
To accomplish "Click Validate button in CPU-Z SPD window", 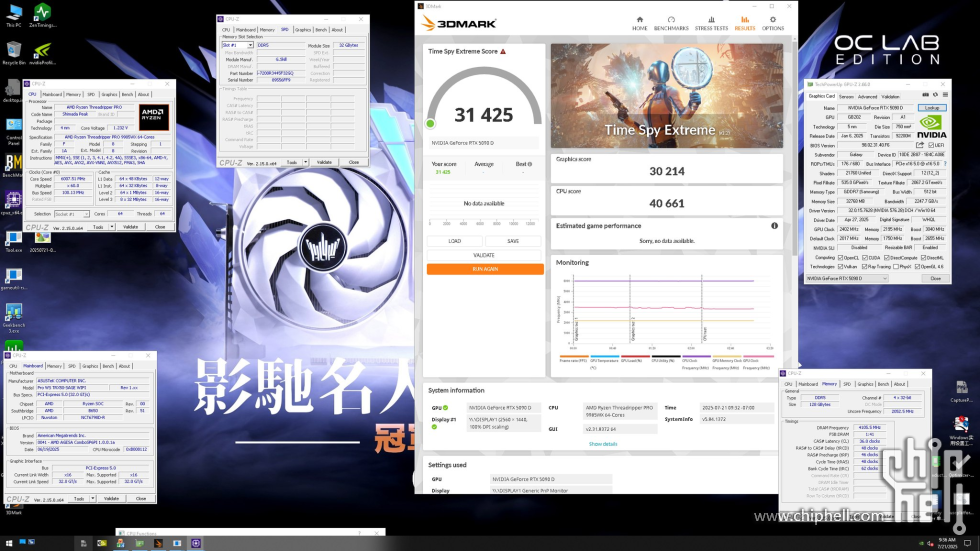I will tap(324, 162).
